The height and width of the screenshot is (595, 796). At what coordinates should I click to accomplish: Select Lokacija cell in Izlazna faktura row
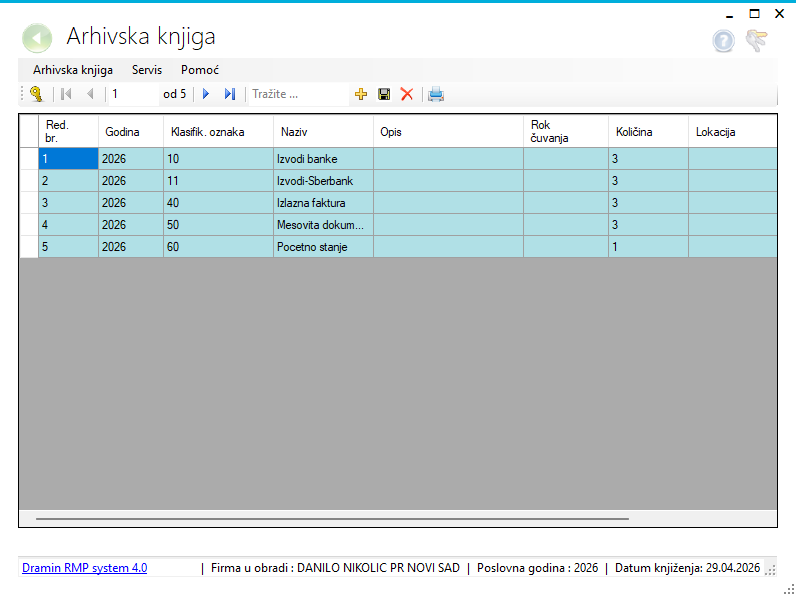point(733,203)
